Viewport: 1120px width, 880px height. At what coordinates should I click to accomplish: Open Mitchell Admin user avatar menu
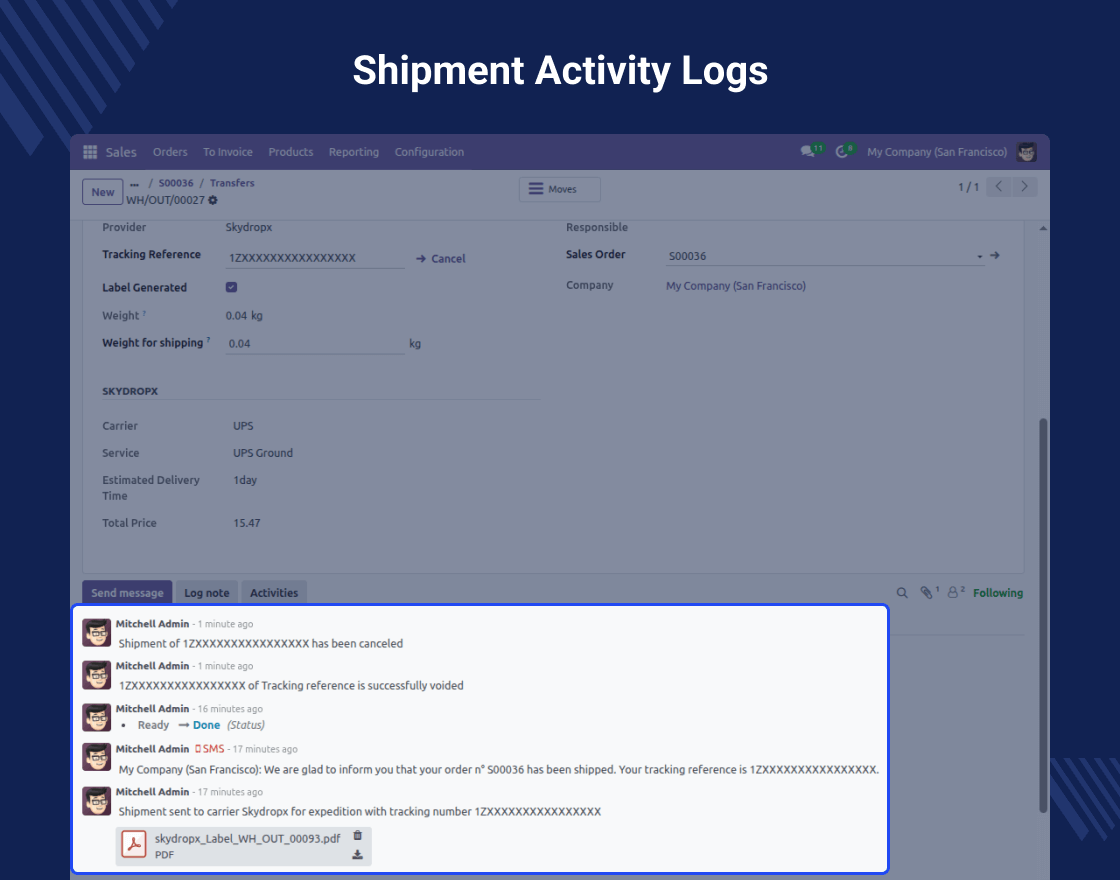point(1026,151)
